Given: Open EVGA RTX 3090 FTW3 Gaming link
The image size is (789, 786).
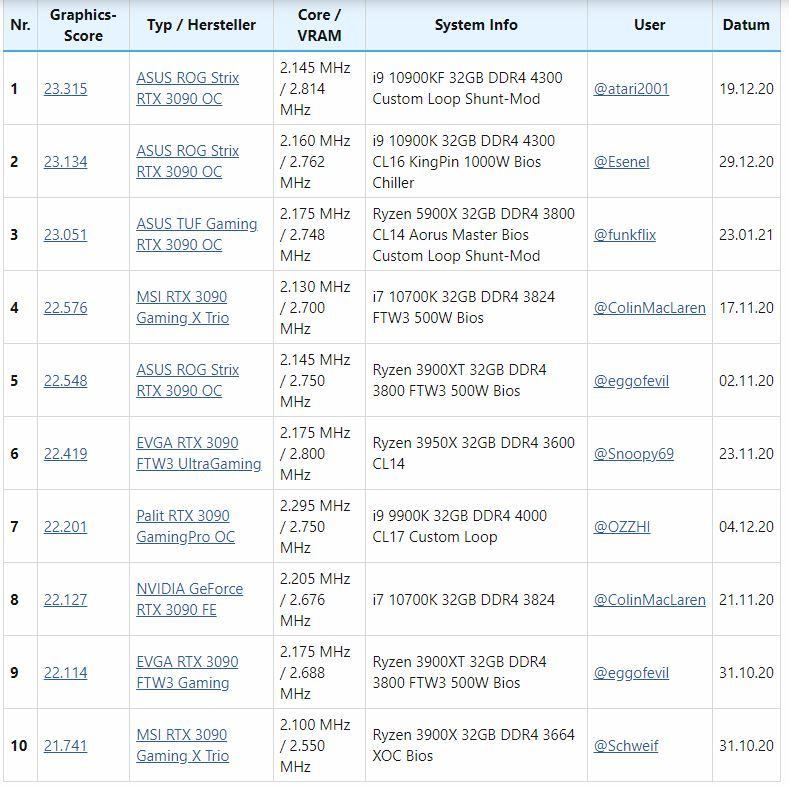Looking at the screenshot, I should (187, 672).
